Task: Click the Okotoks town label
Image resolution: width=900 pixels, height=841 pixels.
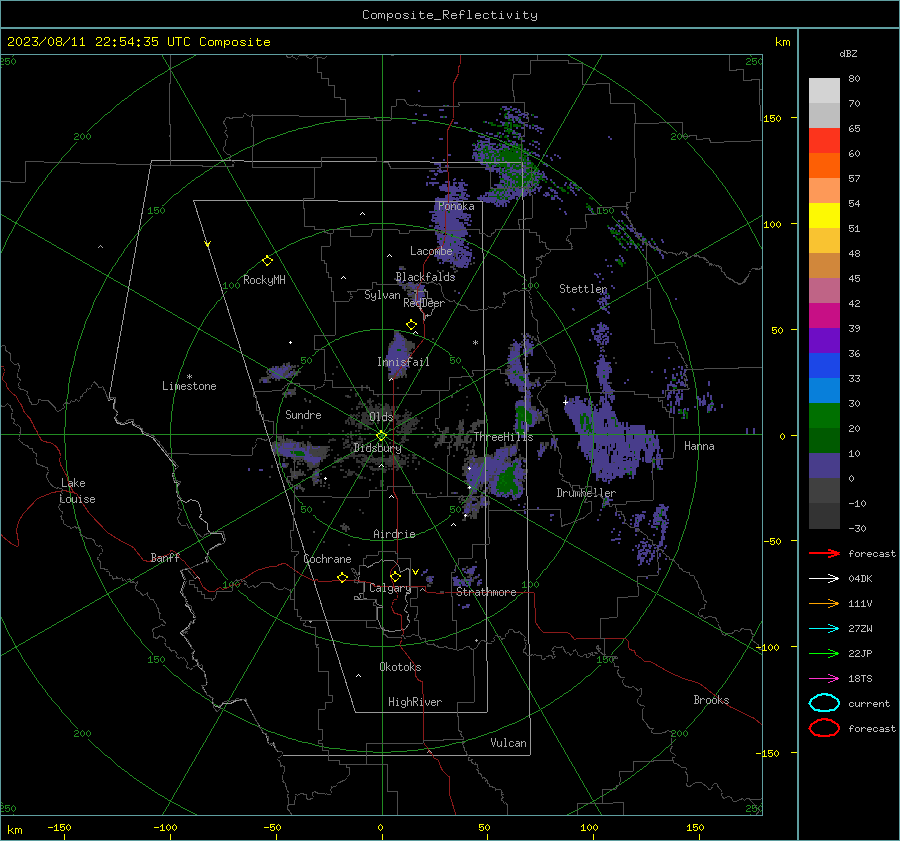Action: 400,667
